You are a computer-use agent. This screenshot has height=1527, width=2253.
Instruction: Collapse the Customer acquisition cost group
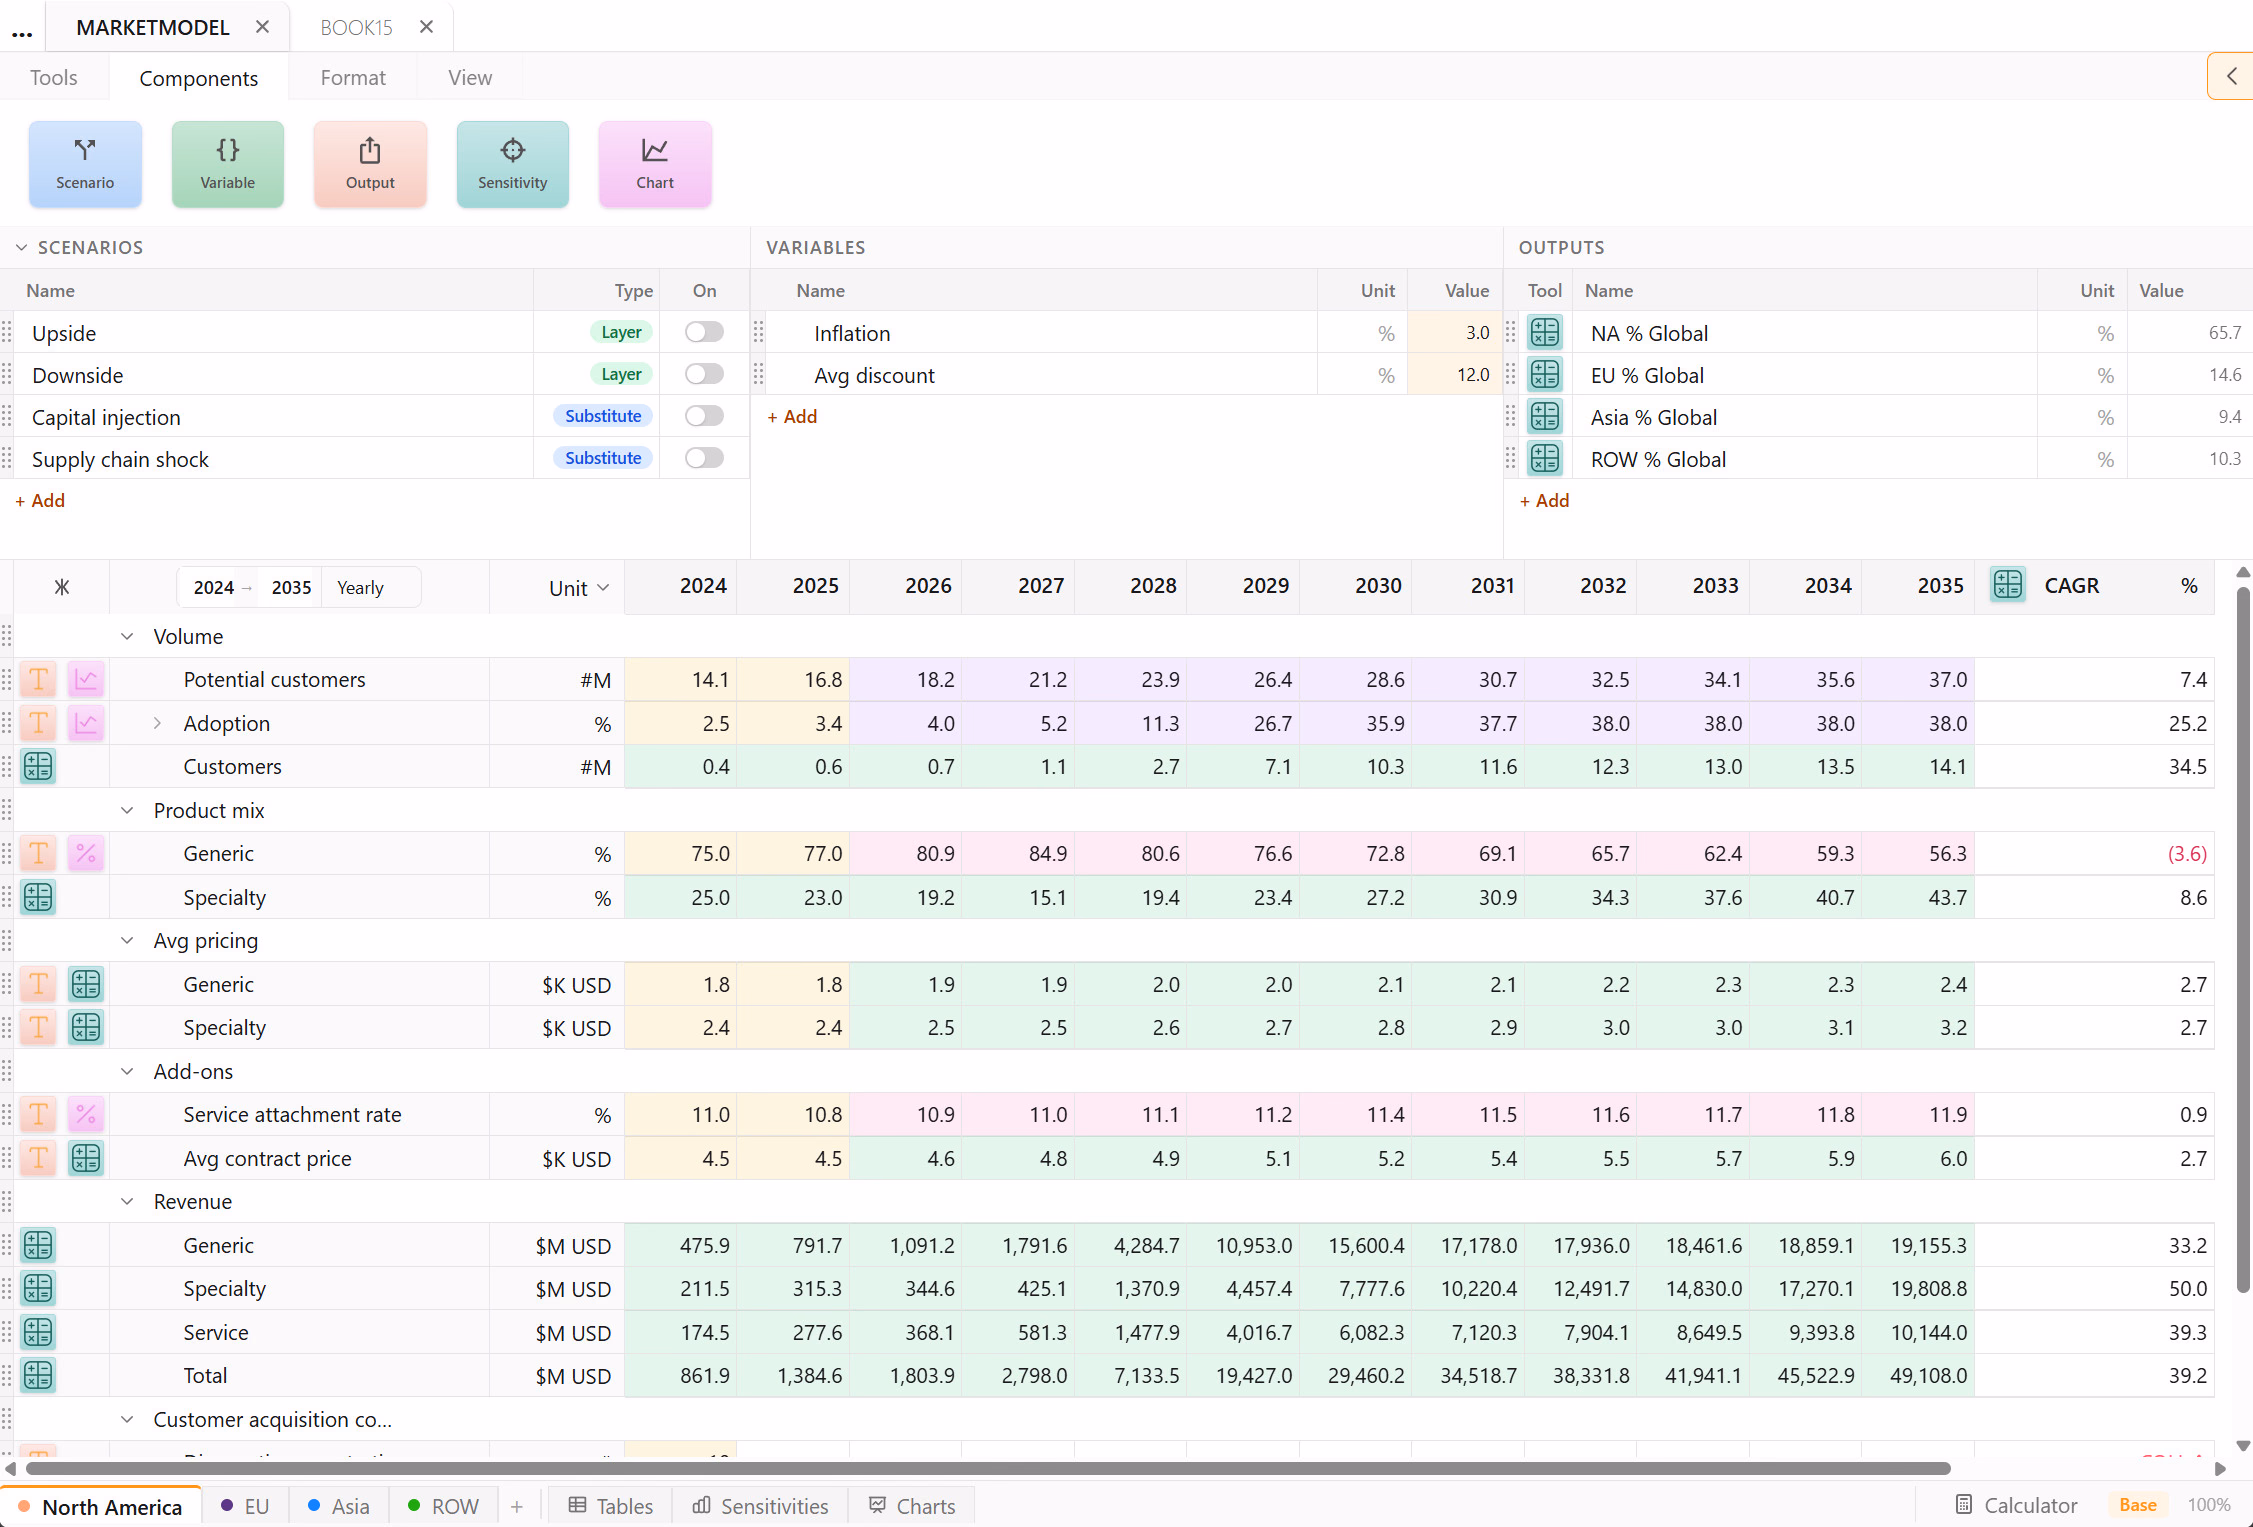pyautogui.click(x=127, y=1419)
